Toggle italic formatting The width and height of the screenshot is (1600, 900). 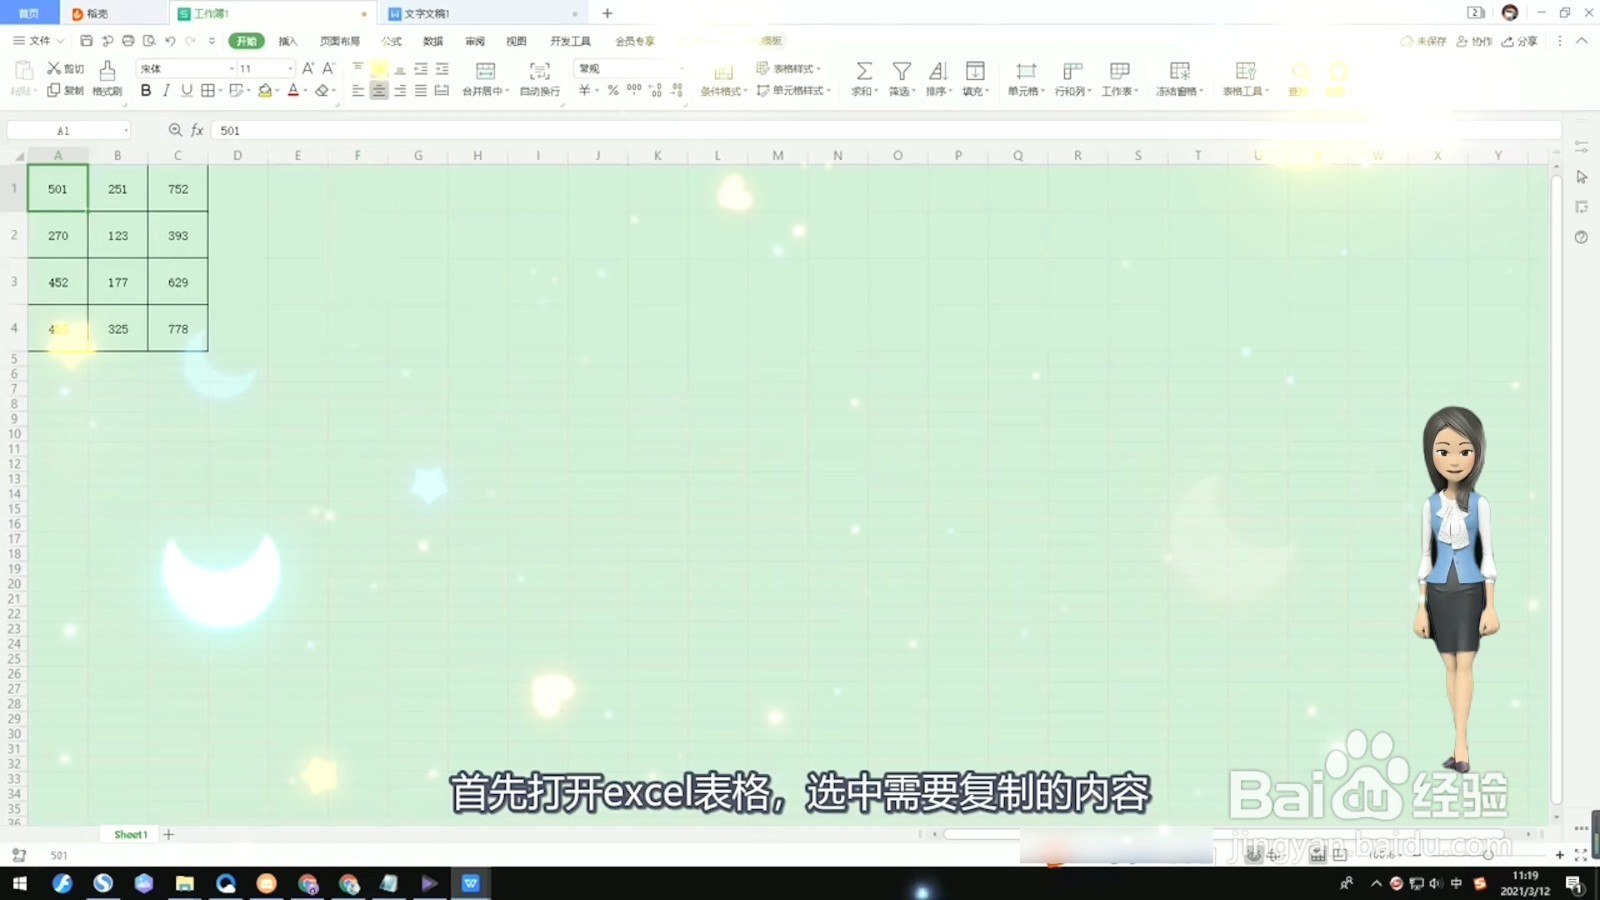click(x=166, y=90)
